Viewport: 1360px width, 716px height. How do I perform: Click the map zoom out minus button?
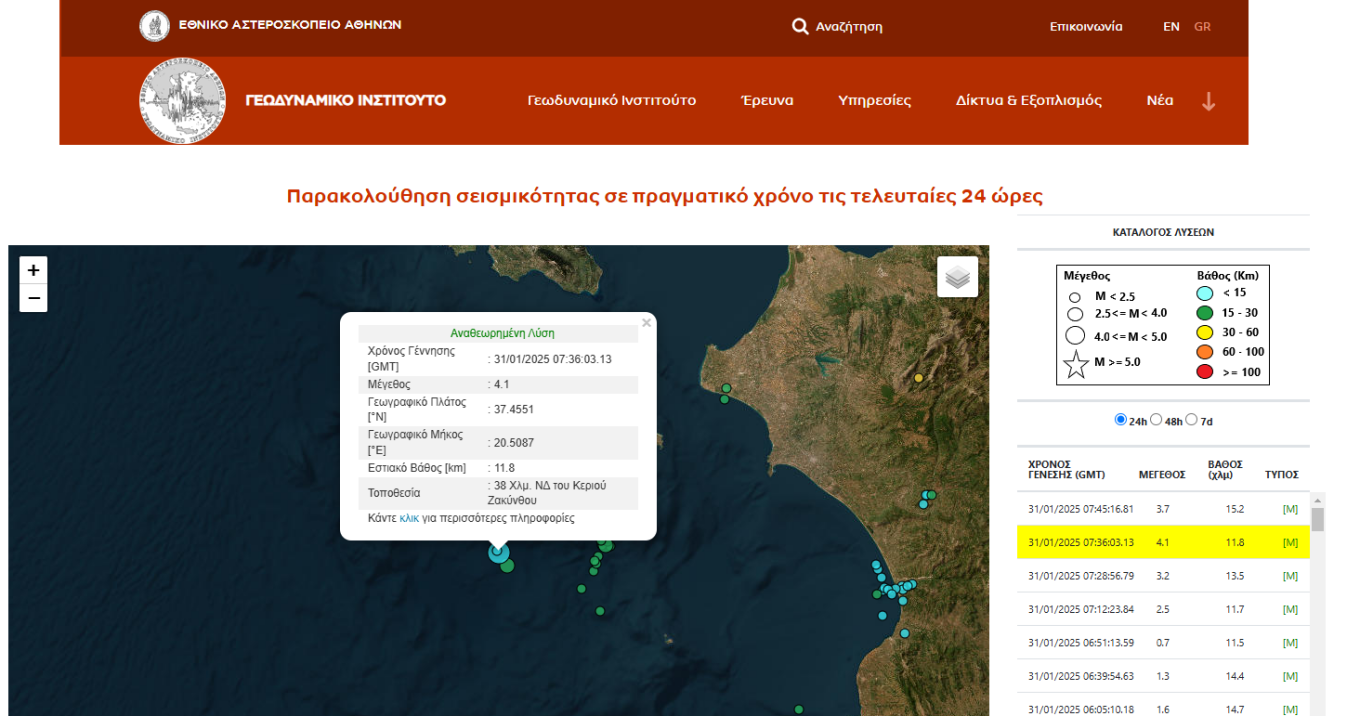[x=33, y=298]
